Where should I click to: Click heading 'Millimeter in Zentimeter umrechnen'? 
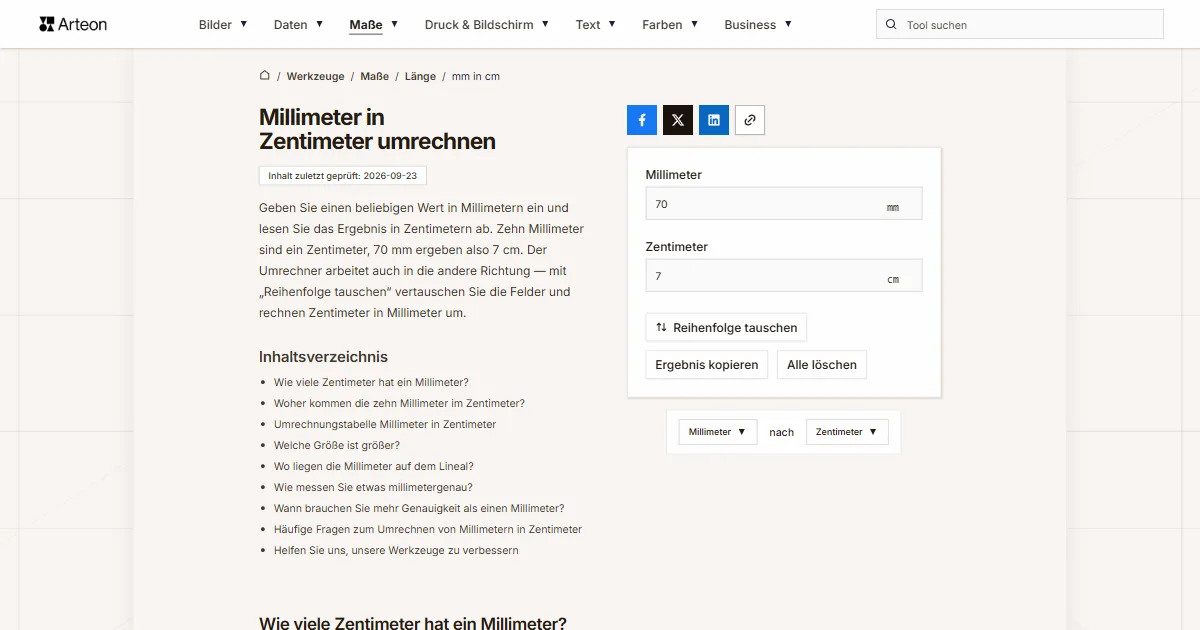click(377, 129)
